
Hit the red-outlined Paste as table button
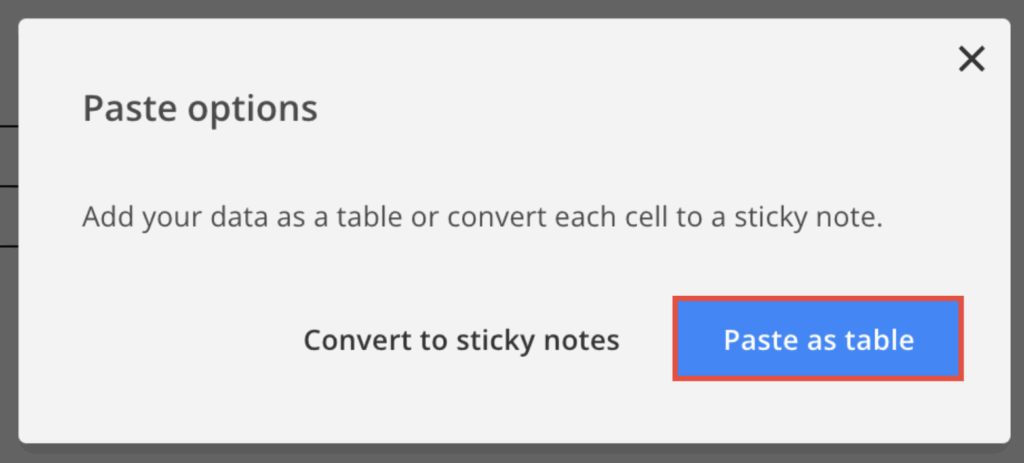pos(818,340)
